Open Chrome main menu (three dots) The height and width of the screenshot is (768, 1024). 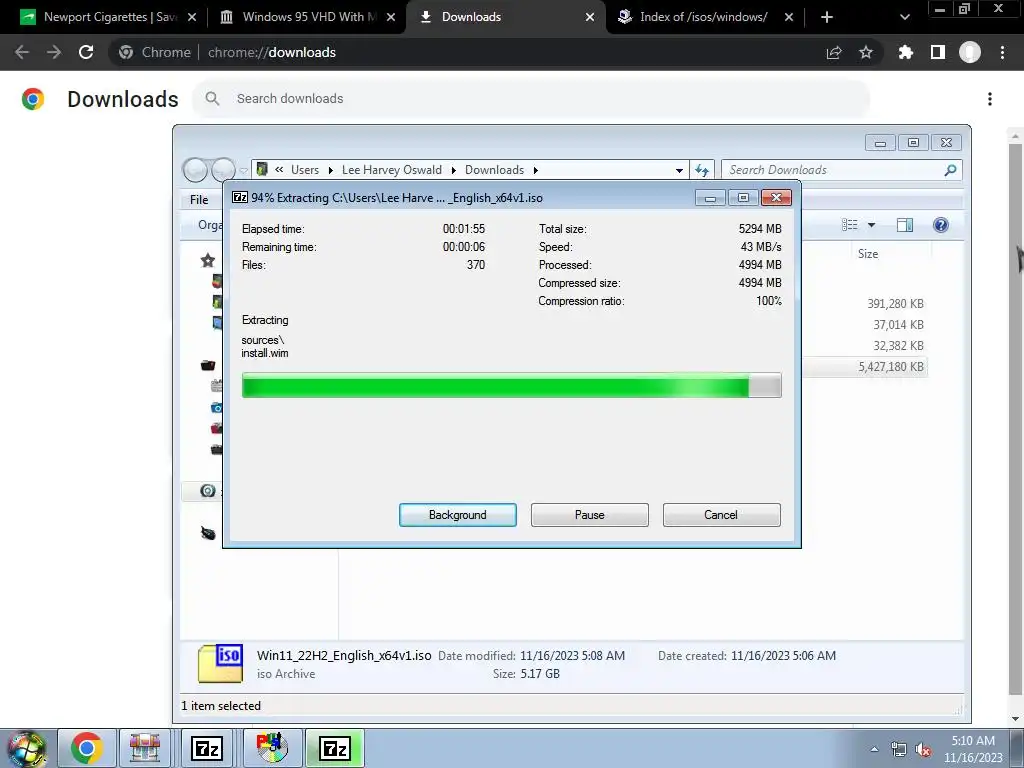(1002, 52)
